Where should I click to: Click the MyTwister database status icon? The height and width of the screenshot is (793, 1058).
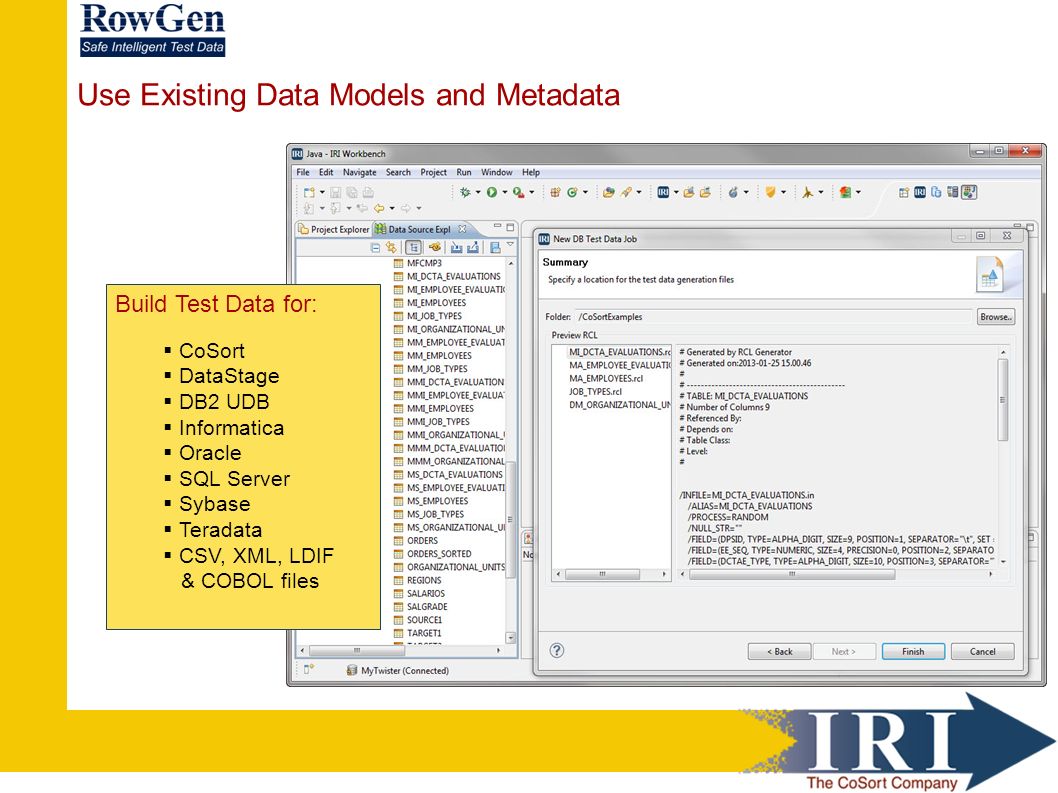[352, 670]
